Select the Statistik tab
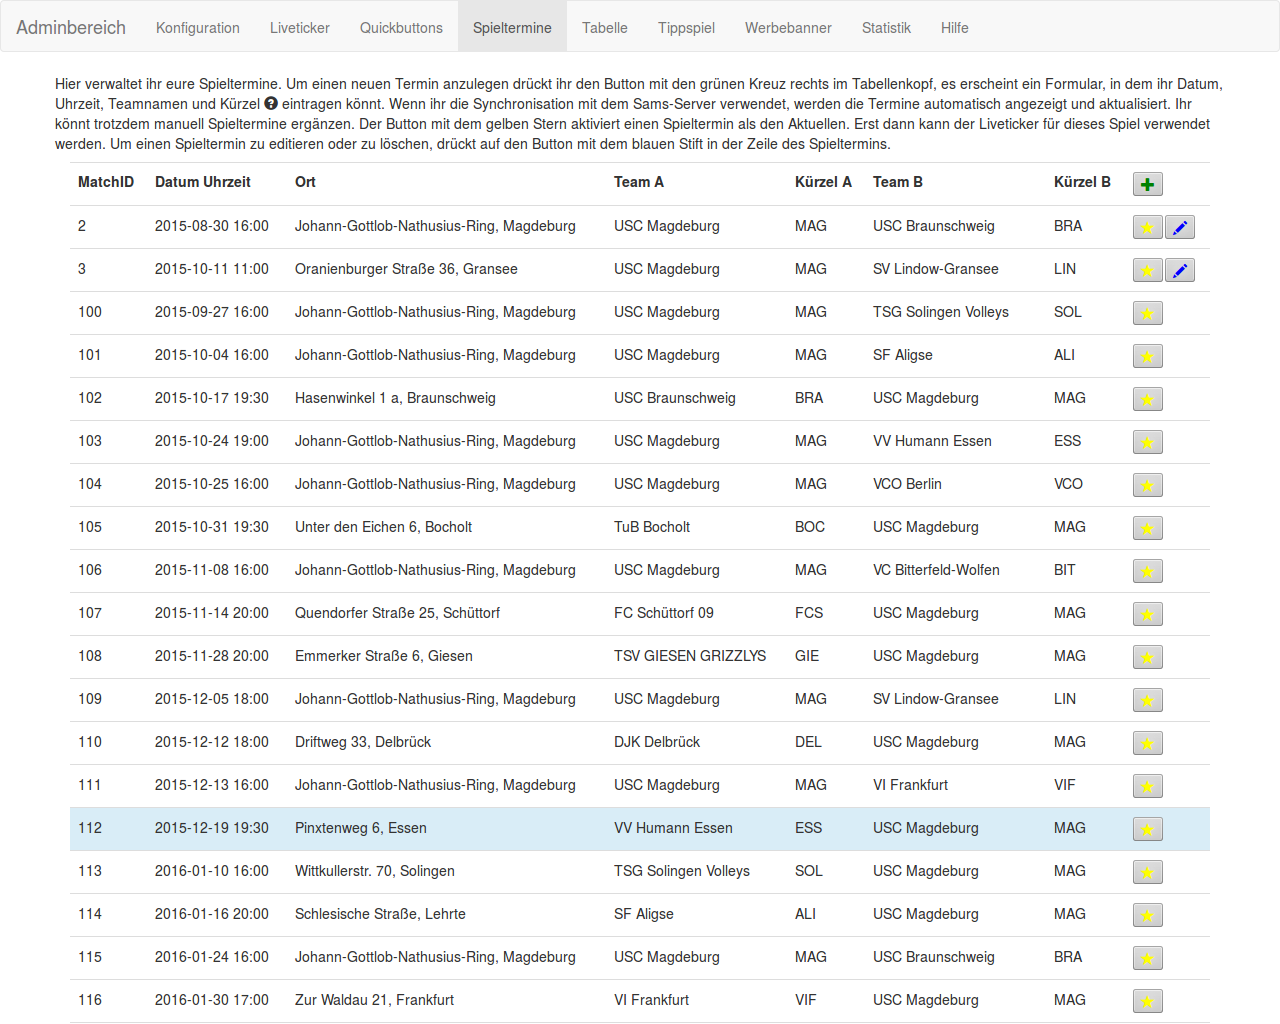This screenshot has height=1024, width=1280. 886,28
